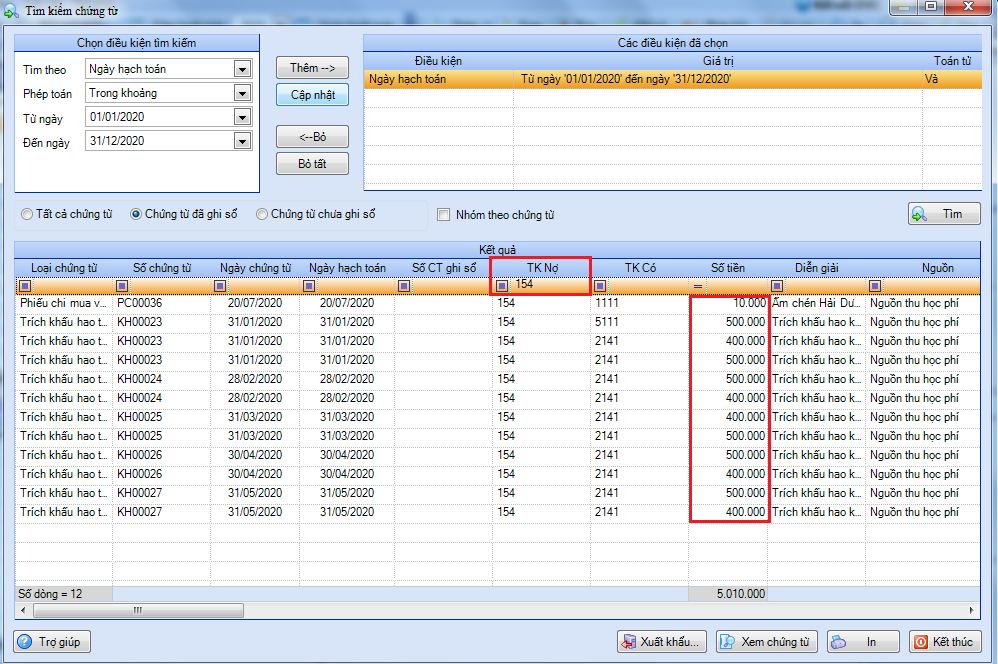Click the title bar application icon
Viewport: 998px width, 664px height.
[11, 11]
